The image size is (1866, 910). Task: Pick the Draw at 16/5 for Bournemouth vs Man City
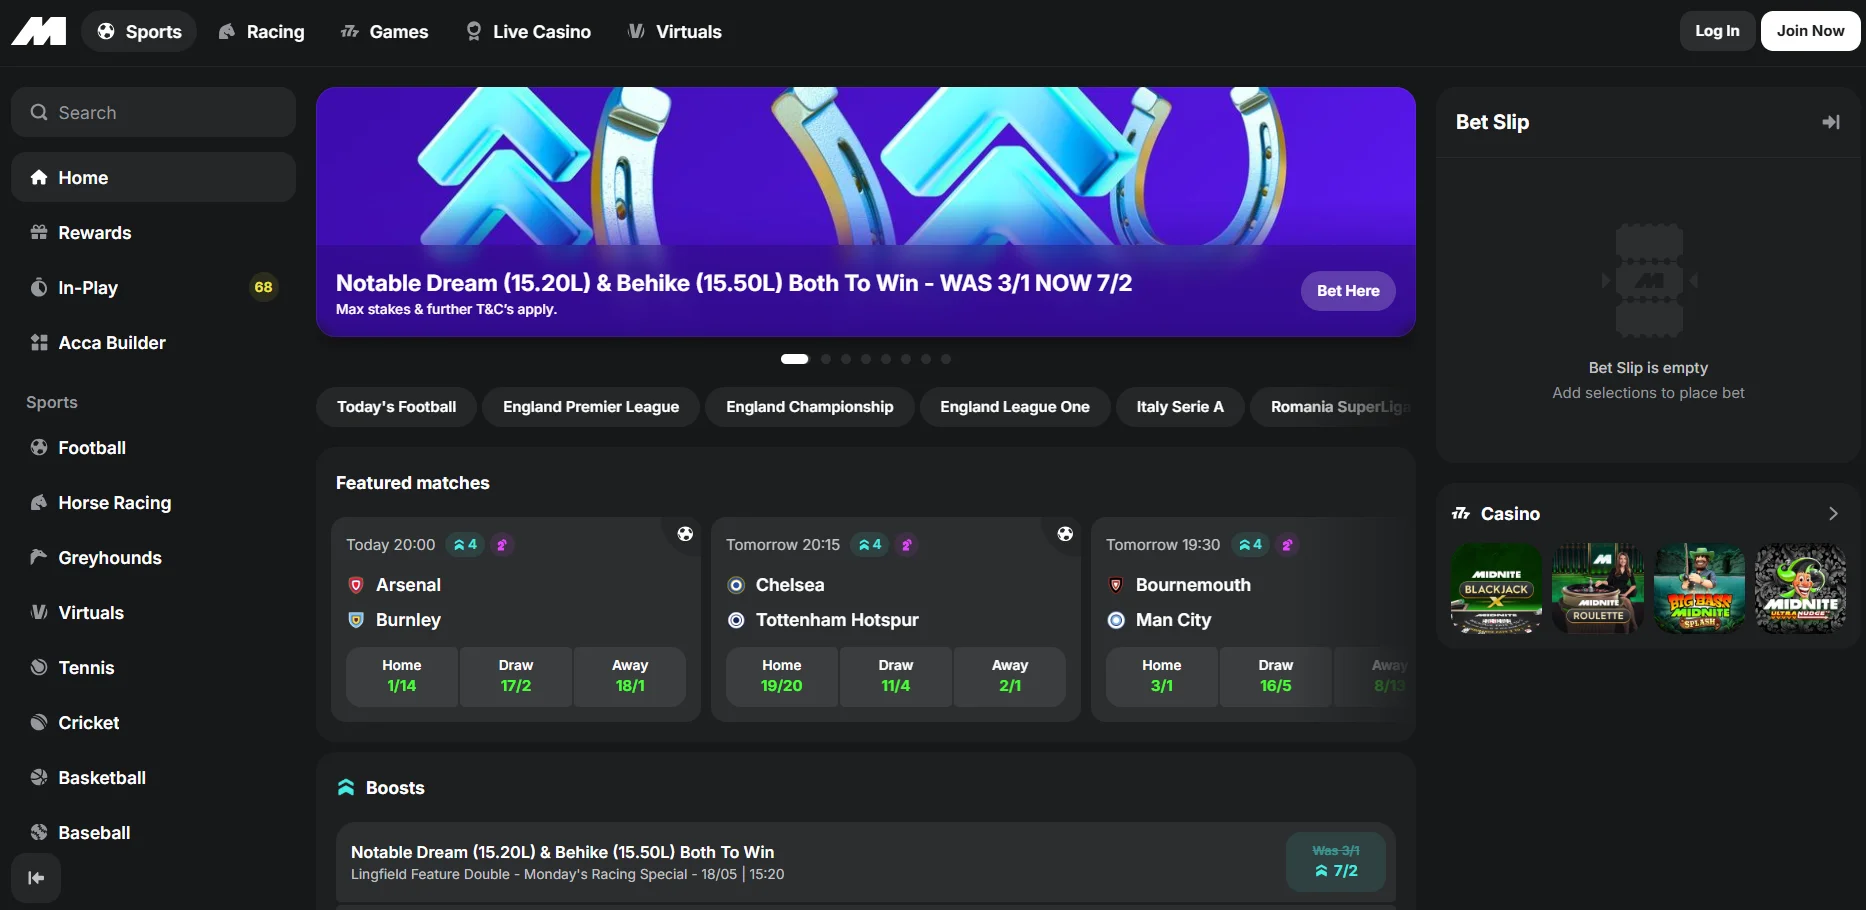(x=1276, y=677)
